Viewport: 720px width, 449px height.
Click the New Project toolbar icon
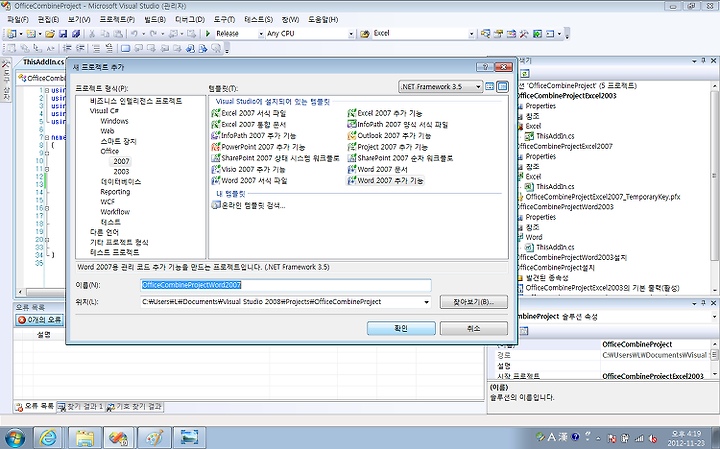click(x=11, y=34)
